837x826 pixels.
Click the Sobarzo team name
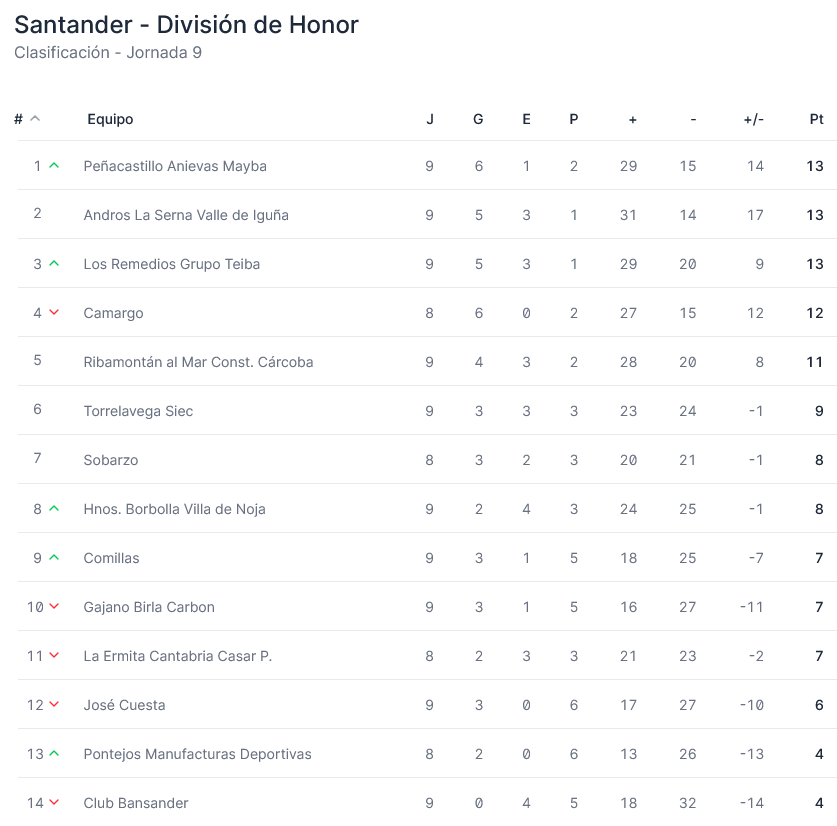pos(111,460)
